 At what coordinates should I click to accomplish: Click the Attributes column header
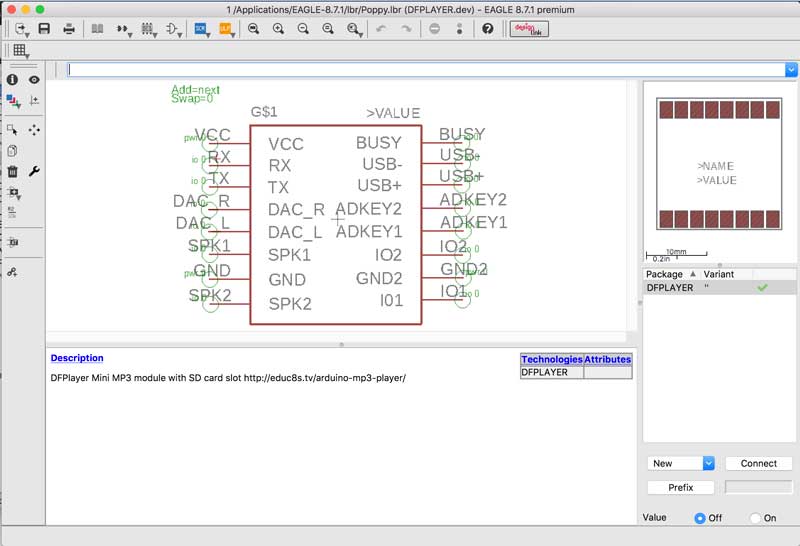(x=607, y=359)
